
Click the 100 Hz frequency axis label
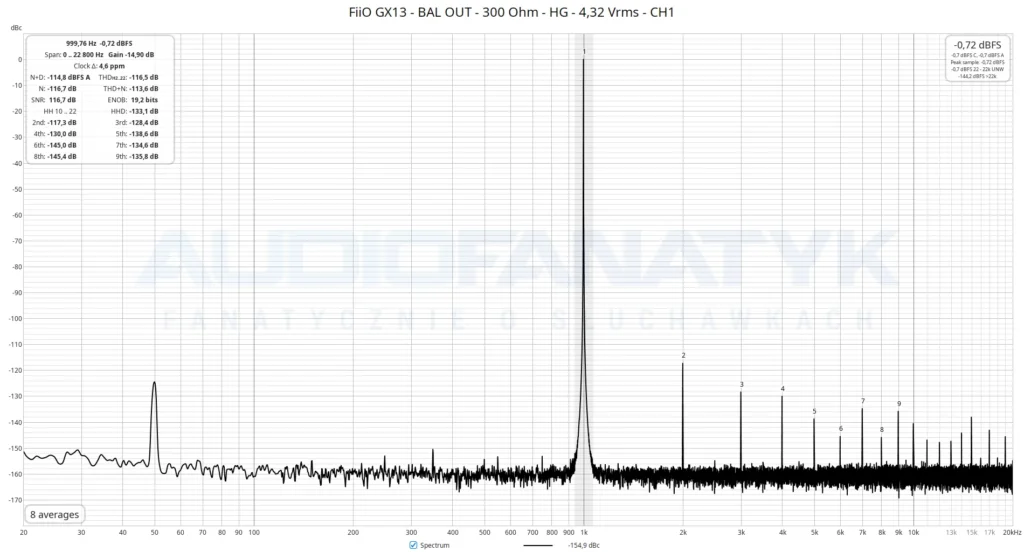point(254,532)
